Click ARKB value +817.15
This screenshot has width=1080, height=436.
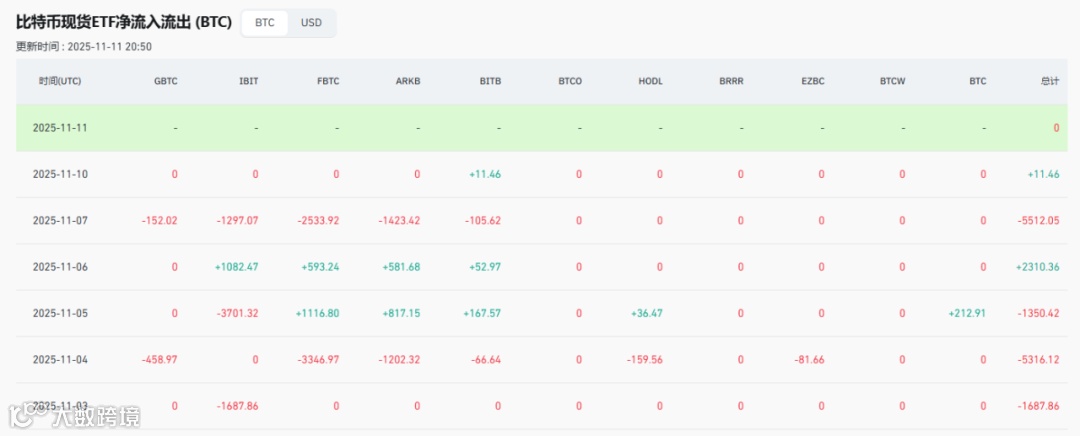(401, 313)
